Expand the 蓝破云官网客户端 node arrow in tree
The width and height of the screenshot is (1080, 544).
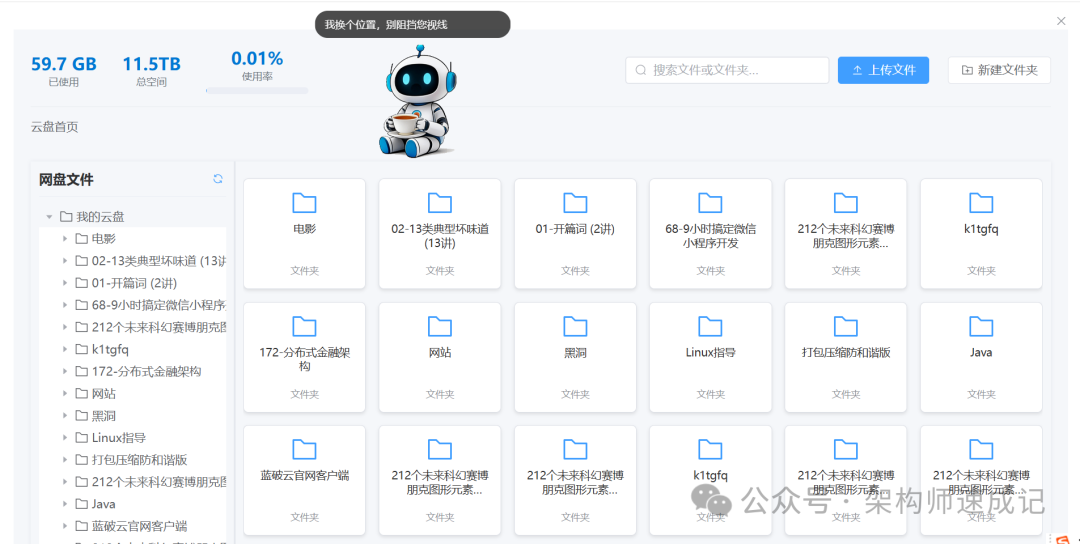pos(65,525)
